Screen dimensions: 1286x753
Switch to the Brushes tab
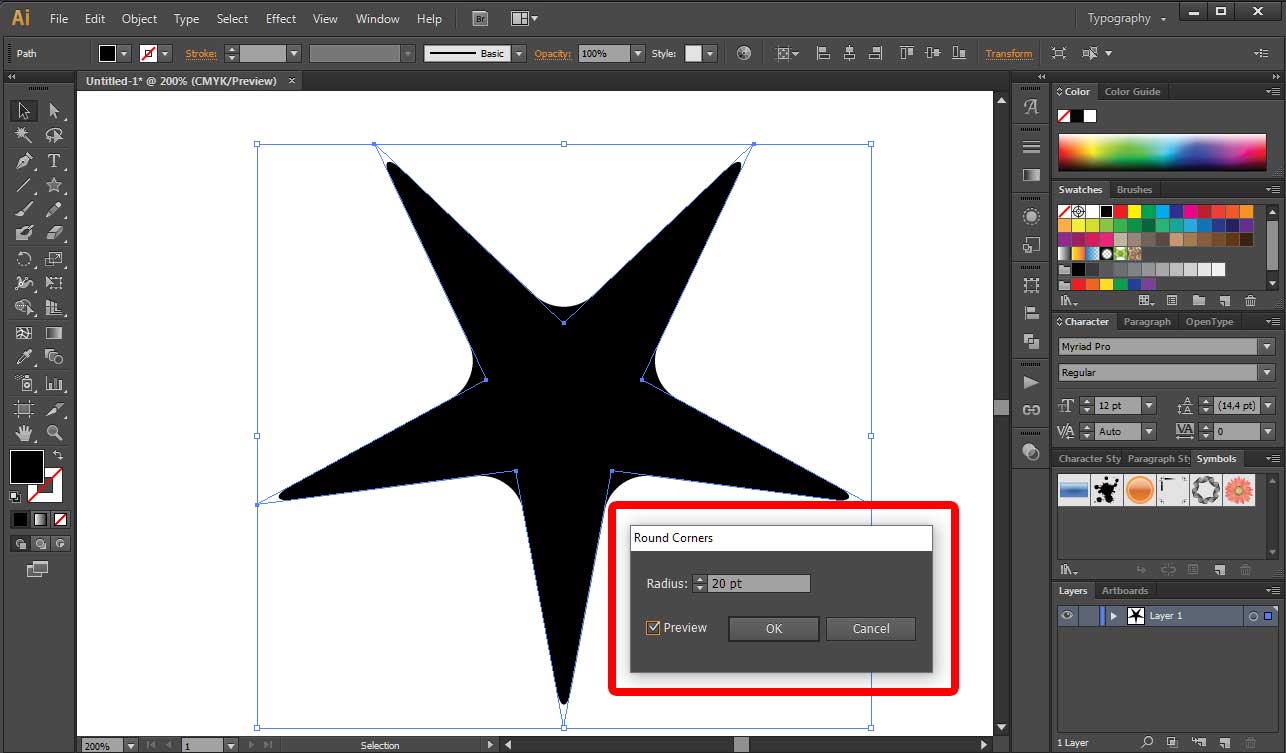(1134, 189)
